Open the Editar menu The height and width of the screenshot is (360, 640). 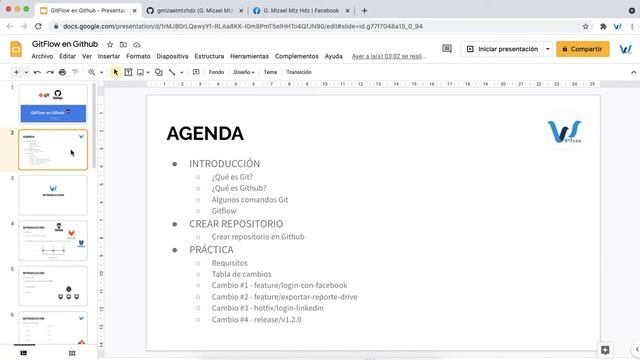coord(67,56)
